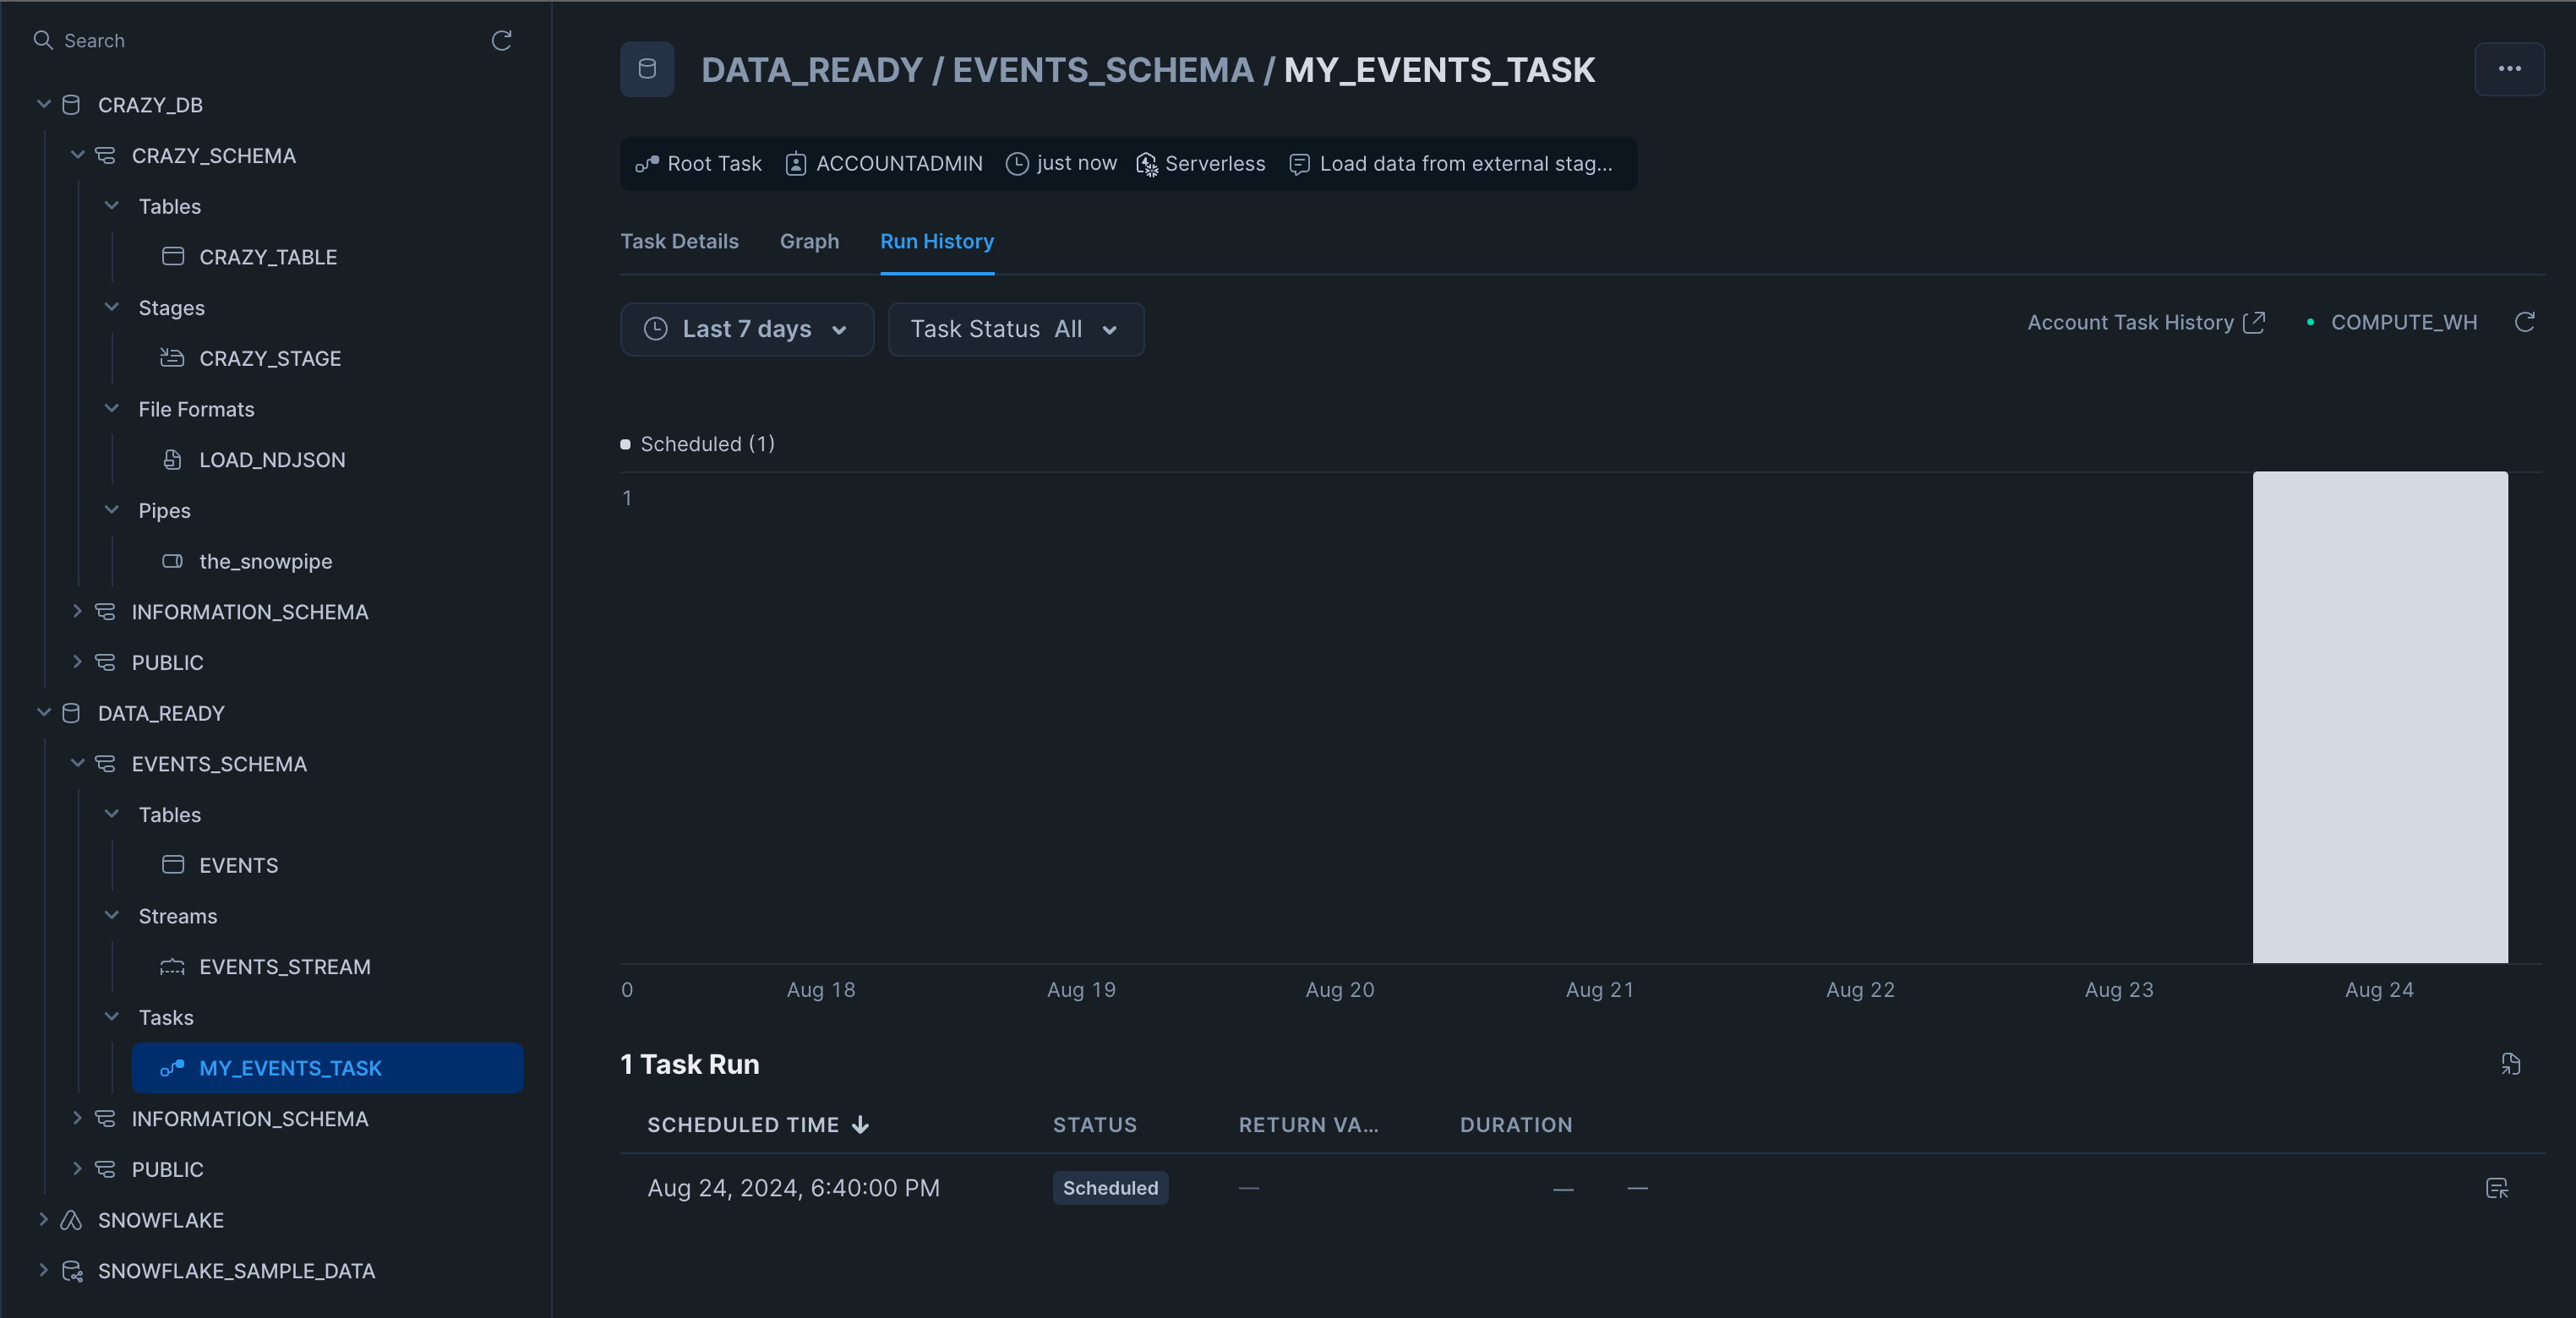Image resolution: width=2576 pixels, height=1318 pixels.
Task: Expand INFORMATION_SCHEMA under CRAZY_DB
Action: [77, 611]
